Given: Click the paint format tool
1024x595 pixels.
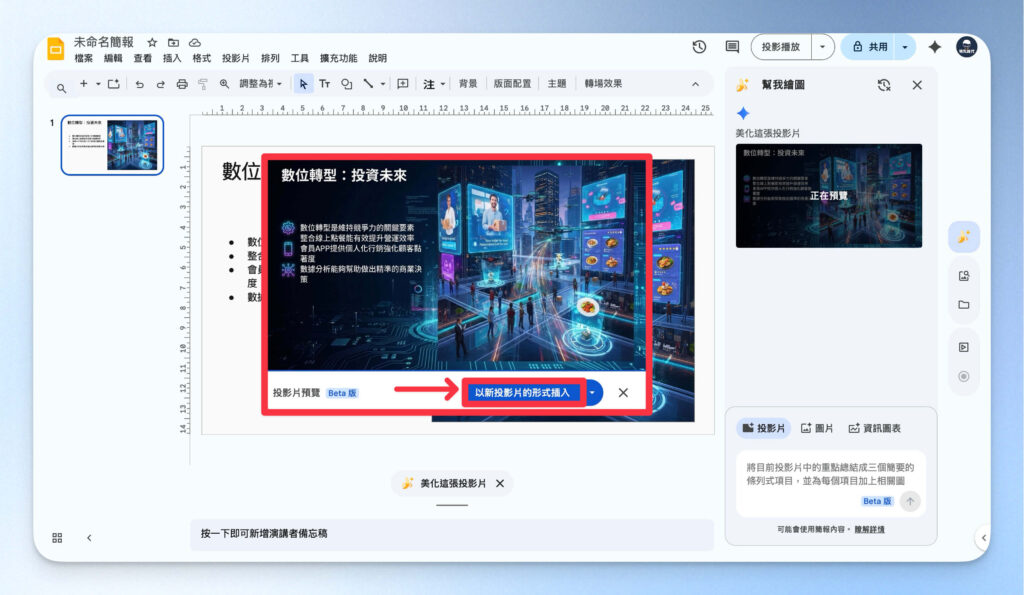Looking at the screenshot, I should [x=202, y=85].
